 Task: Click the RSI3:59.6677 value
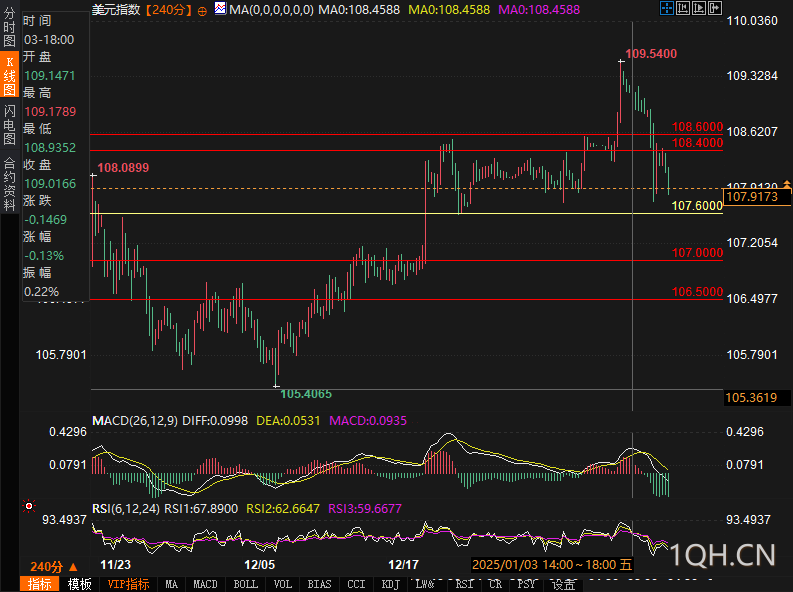point(365,509)
